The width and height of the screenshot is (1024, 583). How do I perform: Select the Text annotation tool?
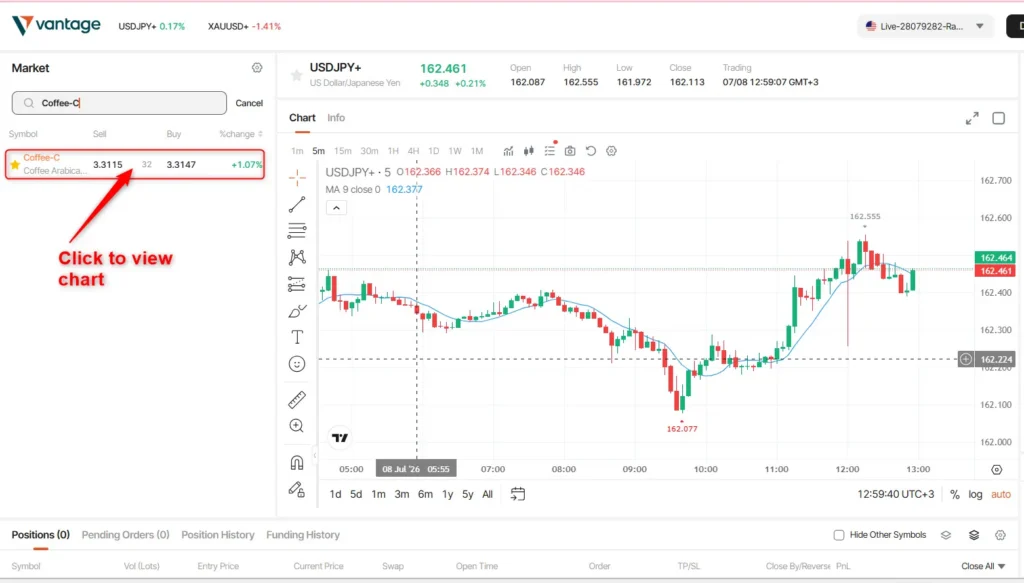297,337
